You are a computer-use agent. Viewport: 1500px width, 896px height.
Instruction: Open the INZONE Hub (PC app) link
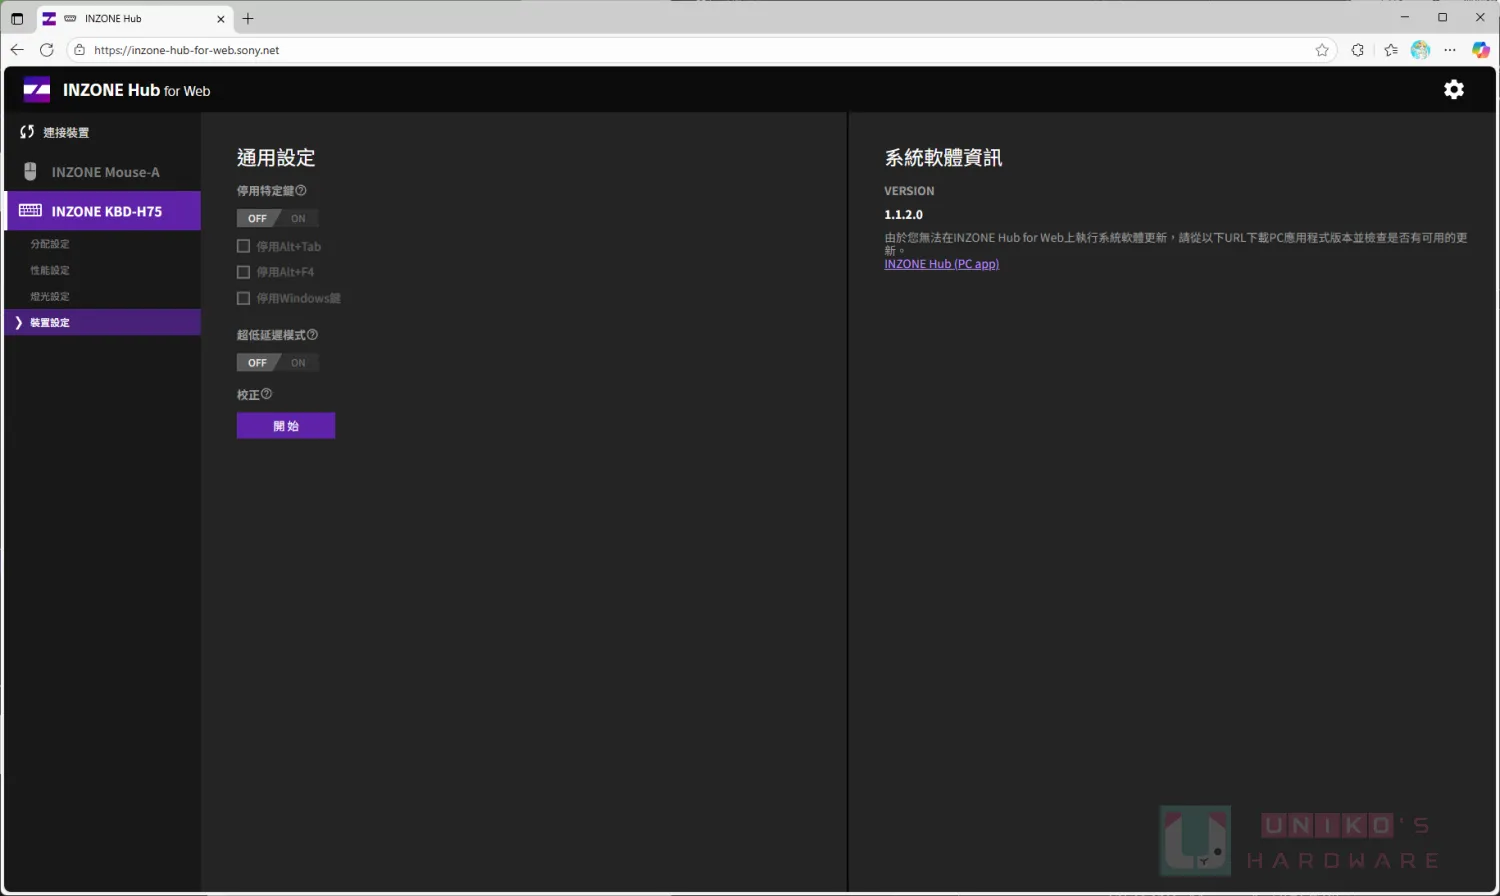(x=941, y=264)
